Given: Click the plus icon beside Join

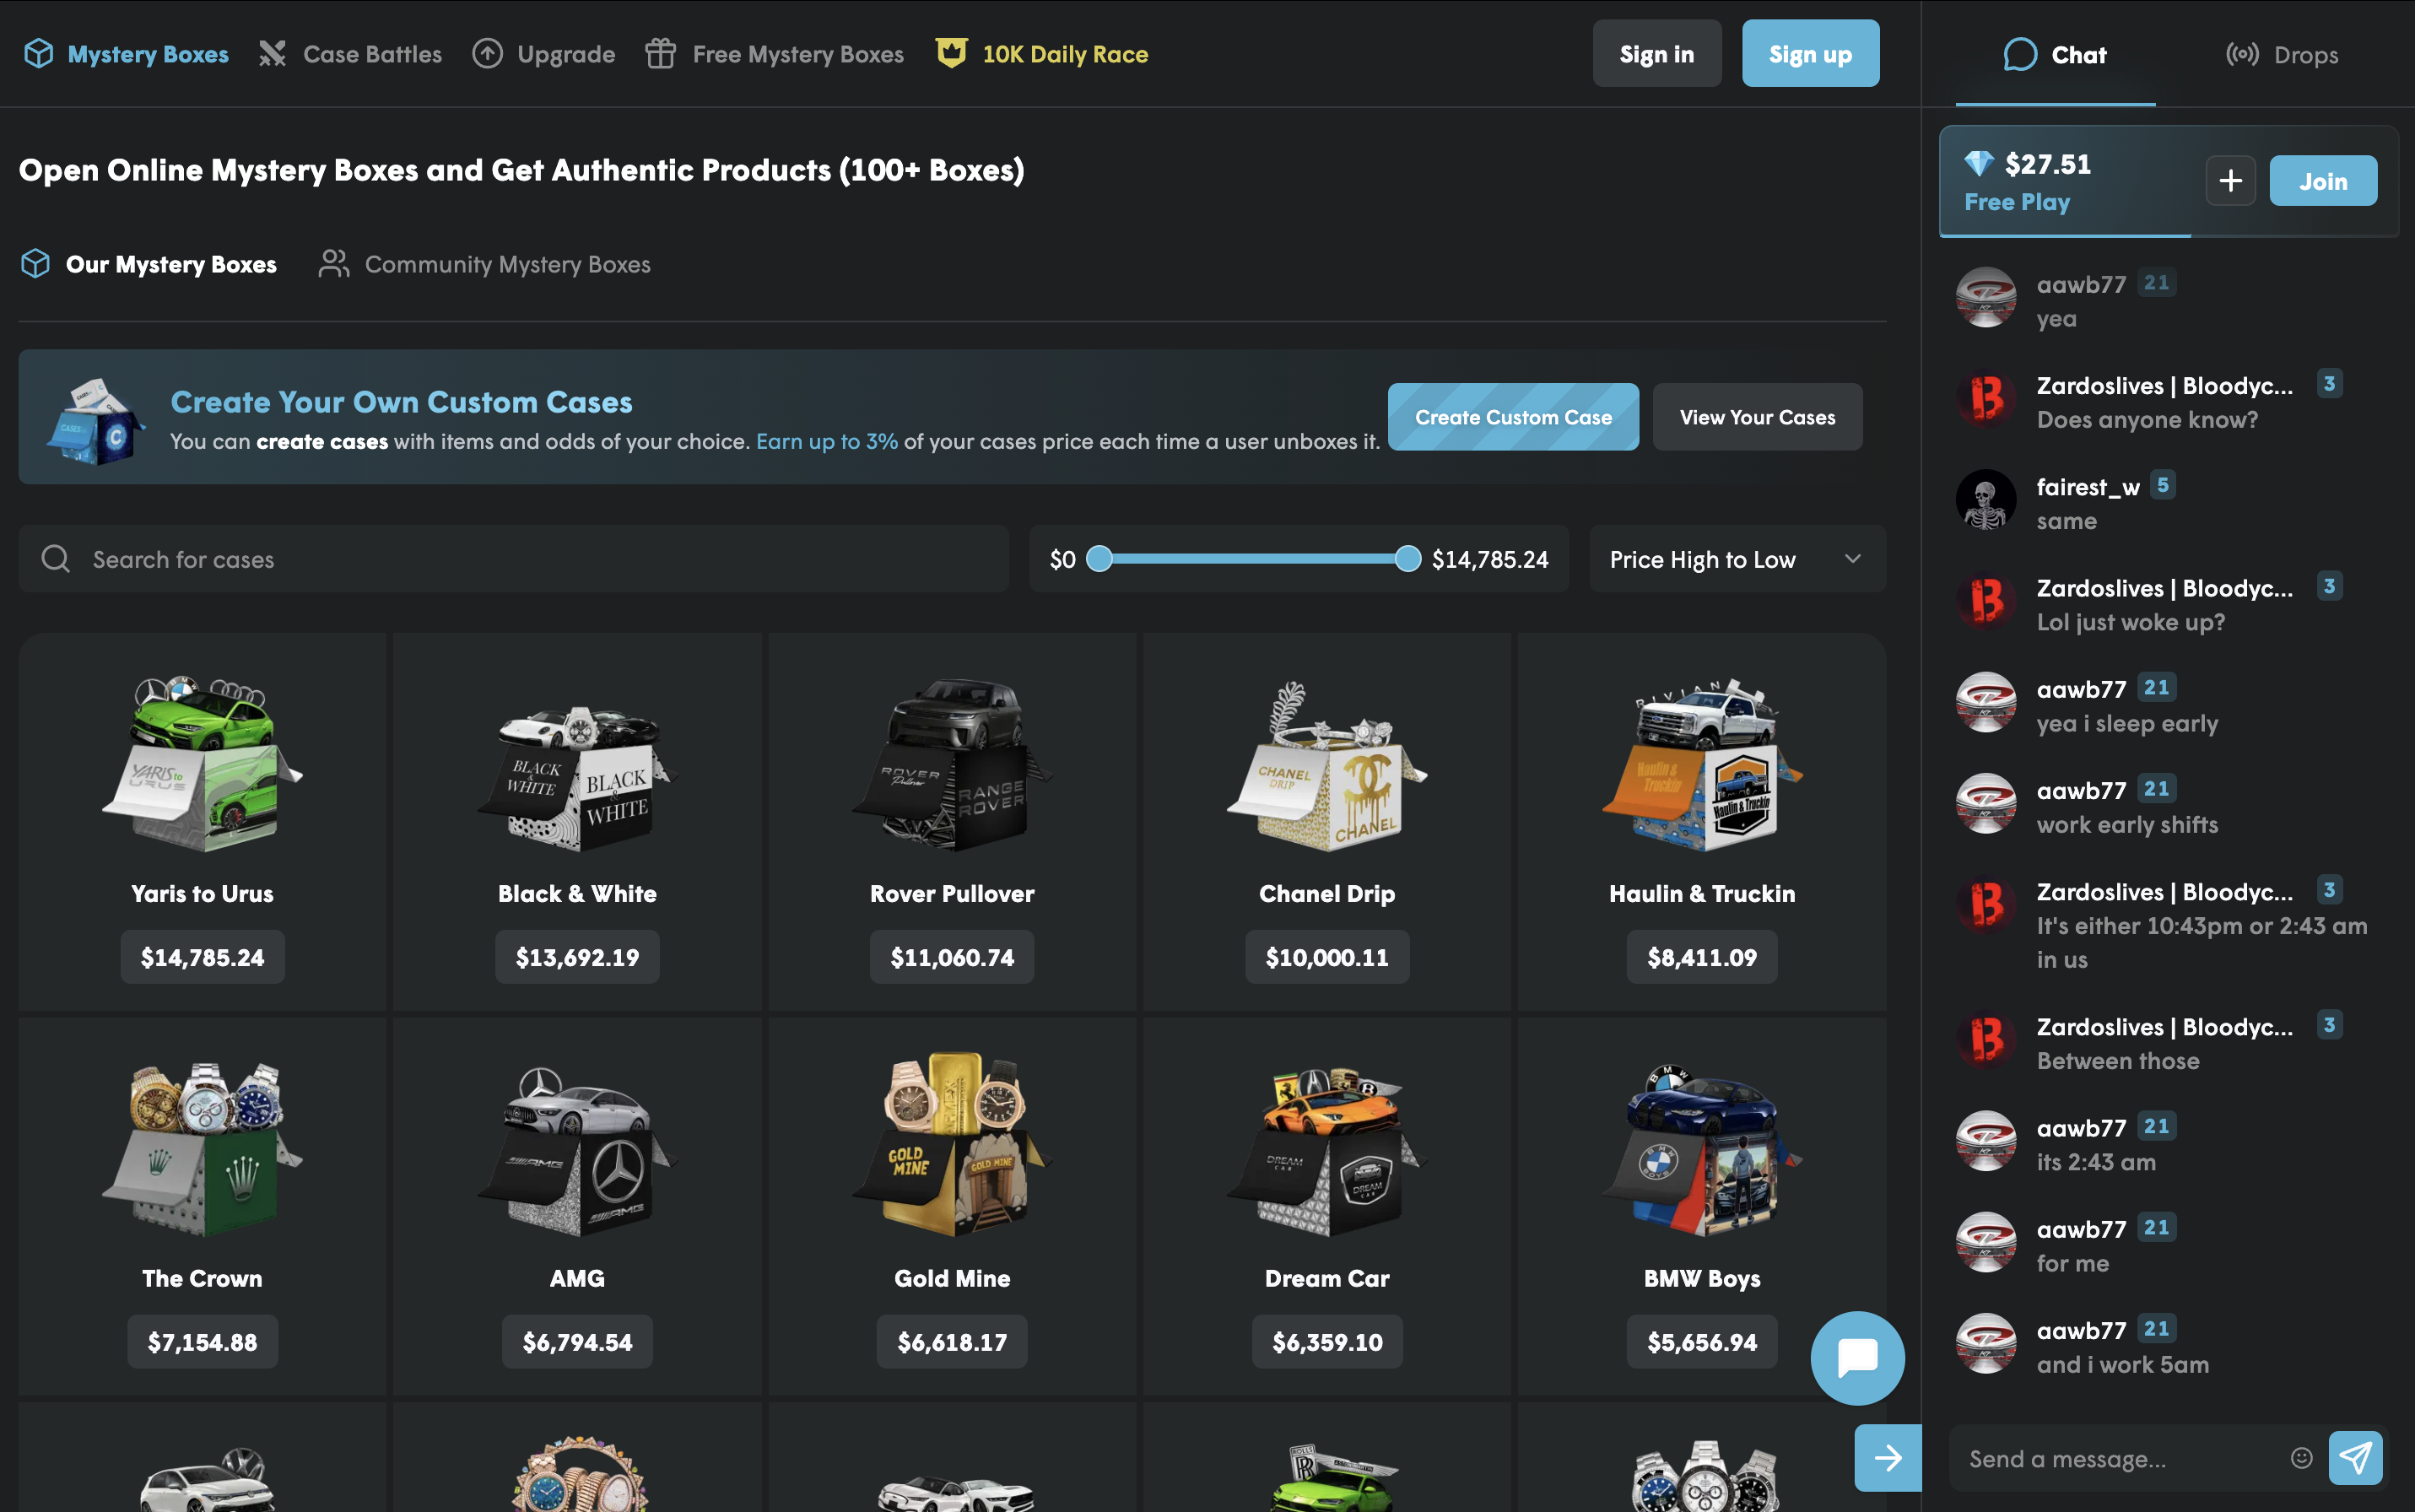Looking at the screenshot, I should click(2230, 181).
